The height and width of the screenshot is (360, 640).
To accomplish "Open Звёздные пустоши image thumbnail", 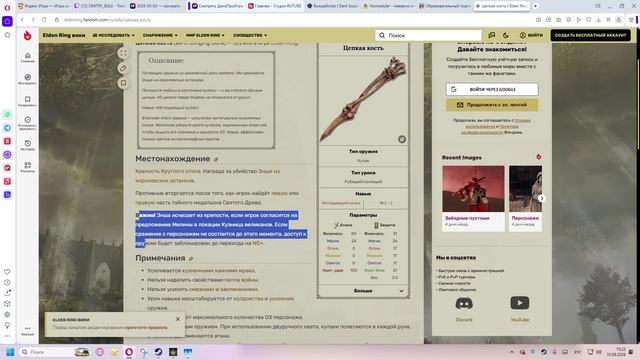I will coord(473,189).
